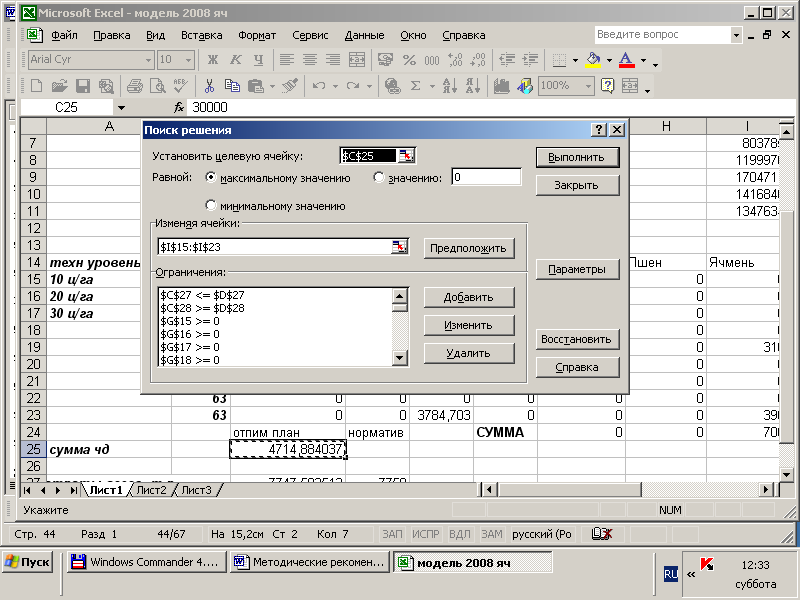Open the font name Arial Cyr dropdown
Viewport: 800px width, 600px height.
click(x=148, y=60)
